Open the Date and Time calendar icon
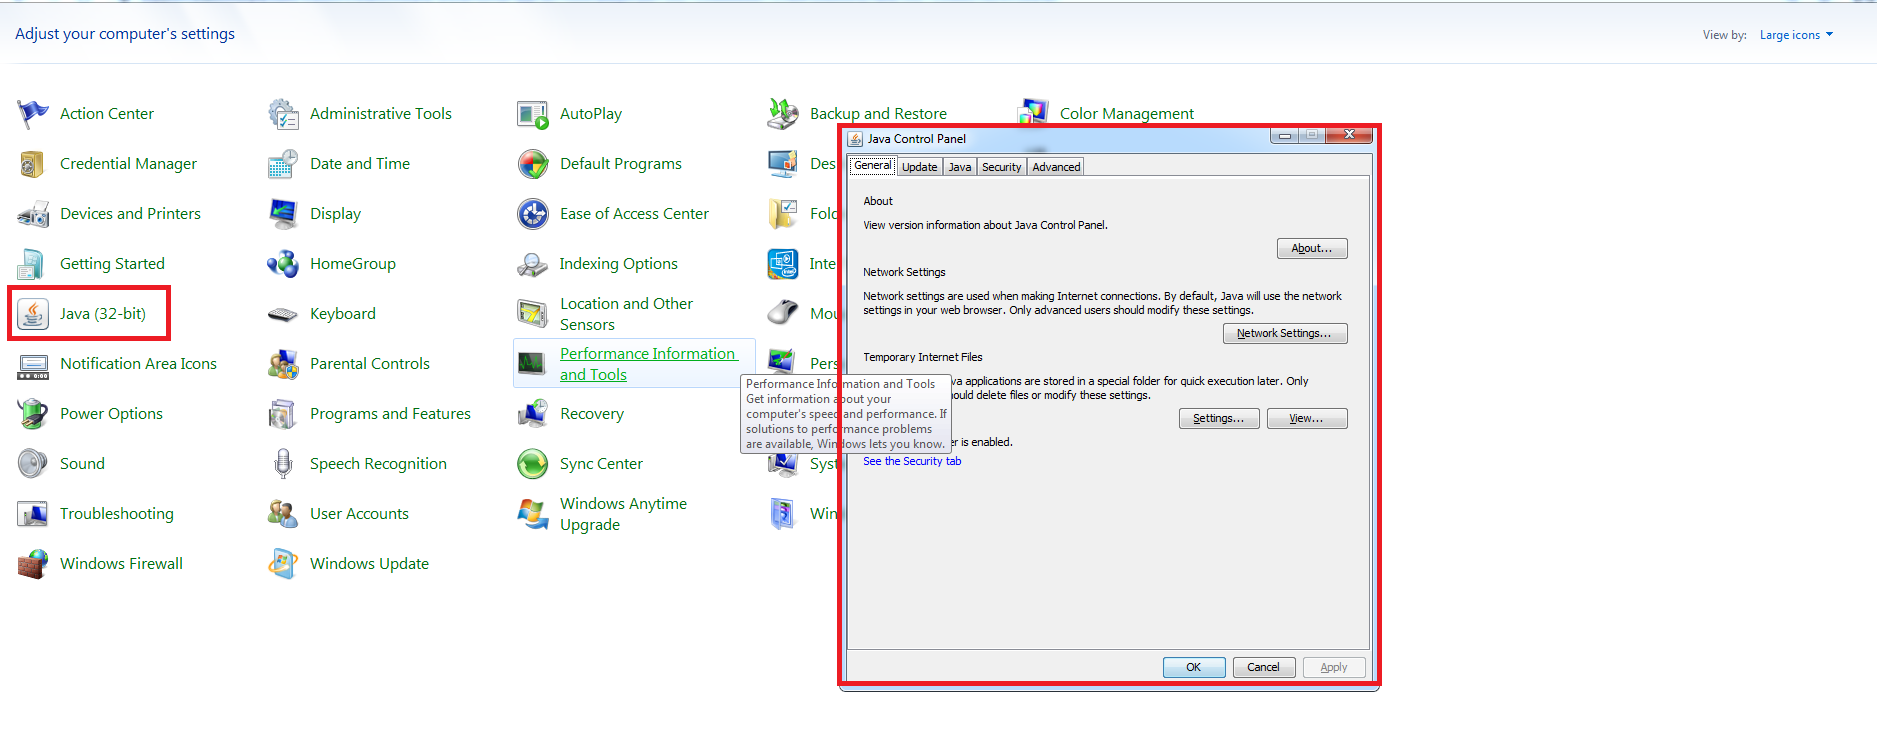 coord(283,164)
